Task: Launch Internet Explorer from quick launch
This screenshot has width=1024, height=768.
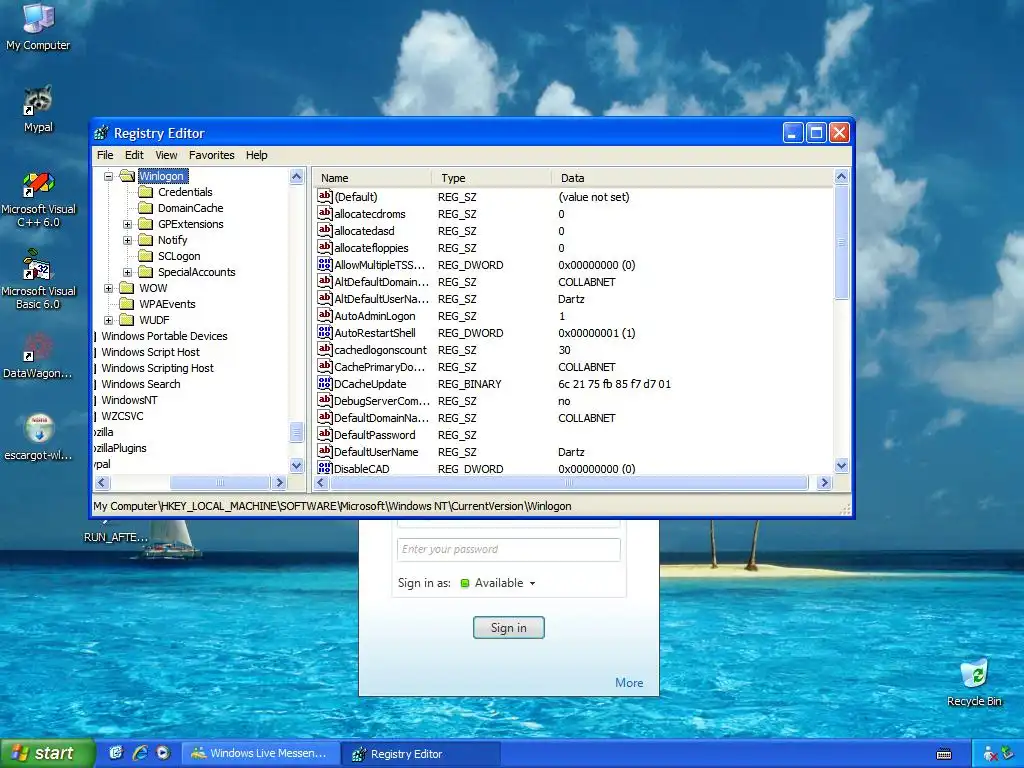Action: 140,753
